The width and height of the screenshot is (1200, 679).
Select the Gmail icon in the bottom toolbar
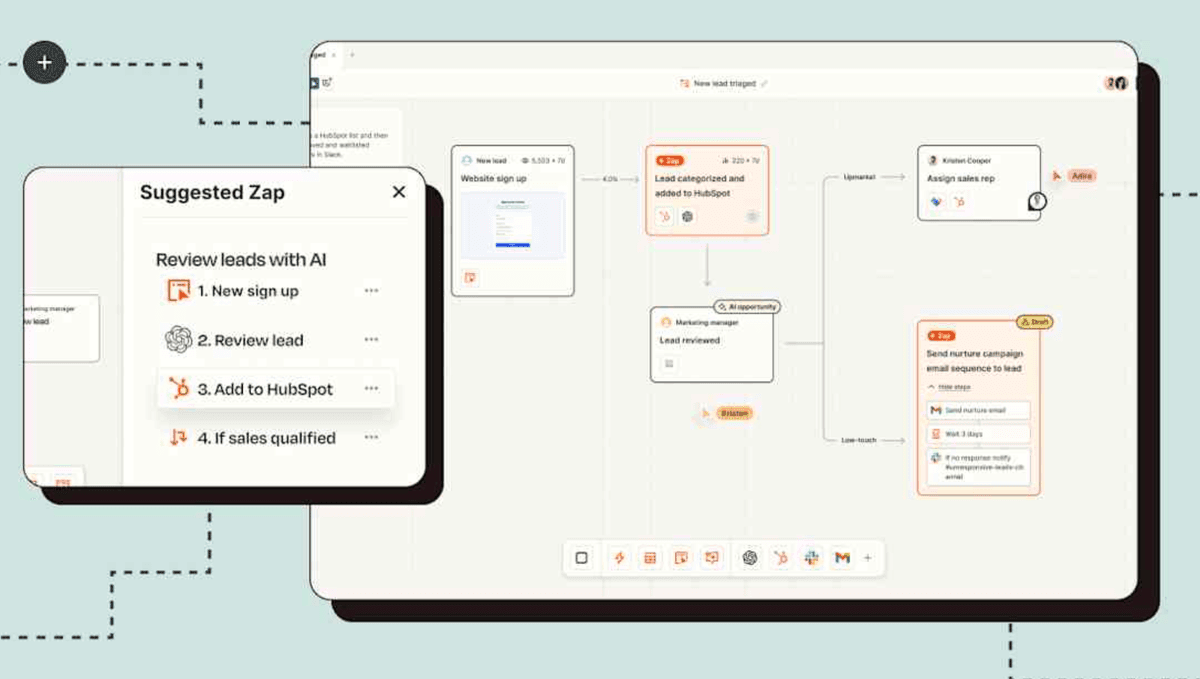(841, 558)
